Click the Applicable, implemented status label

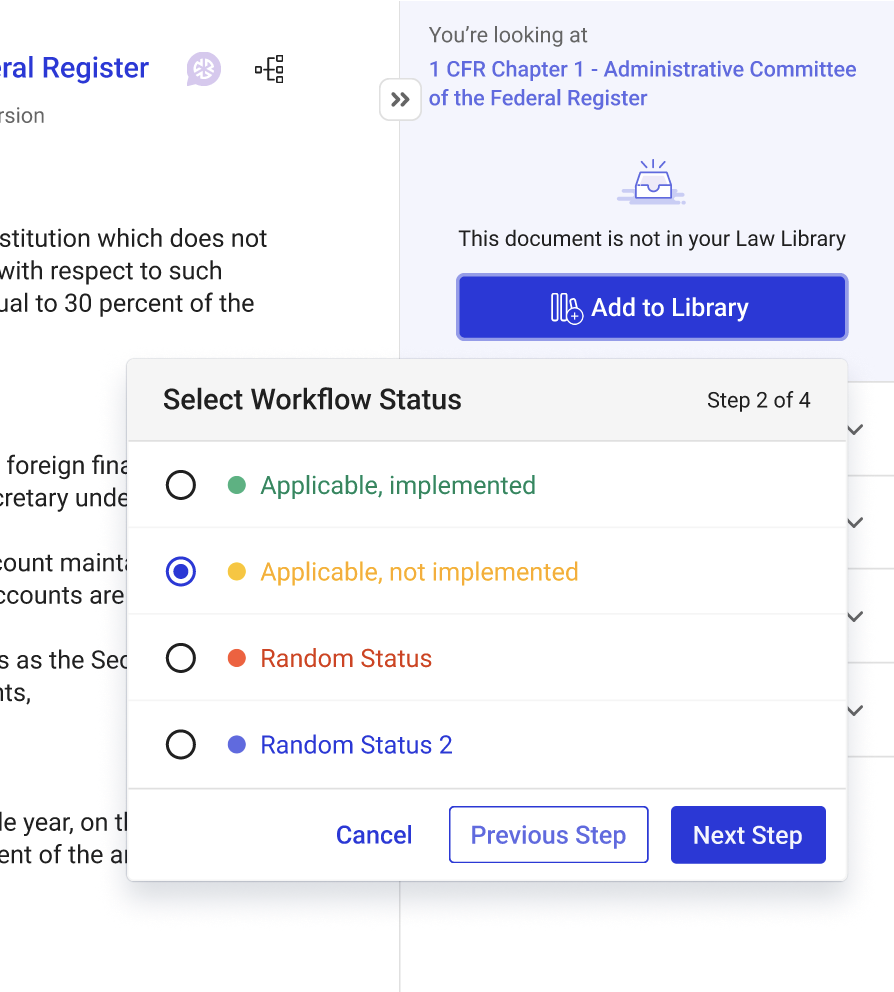point(398,486)
